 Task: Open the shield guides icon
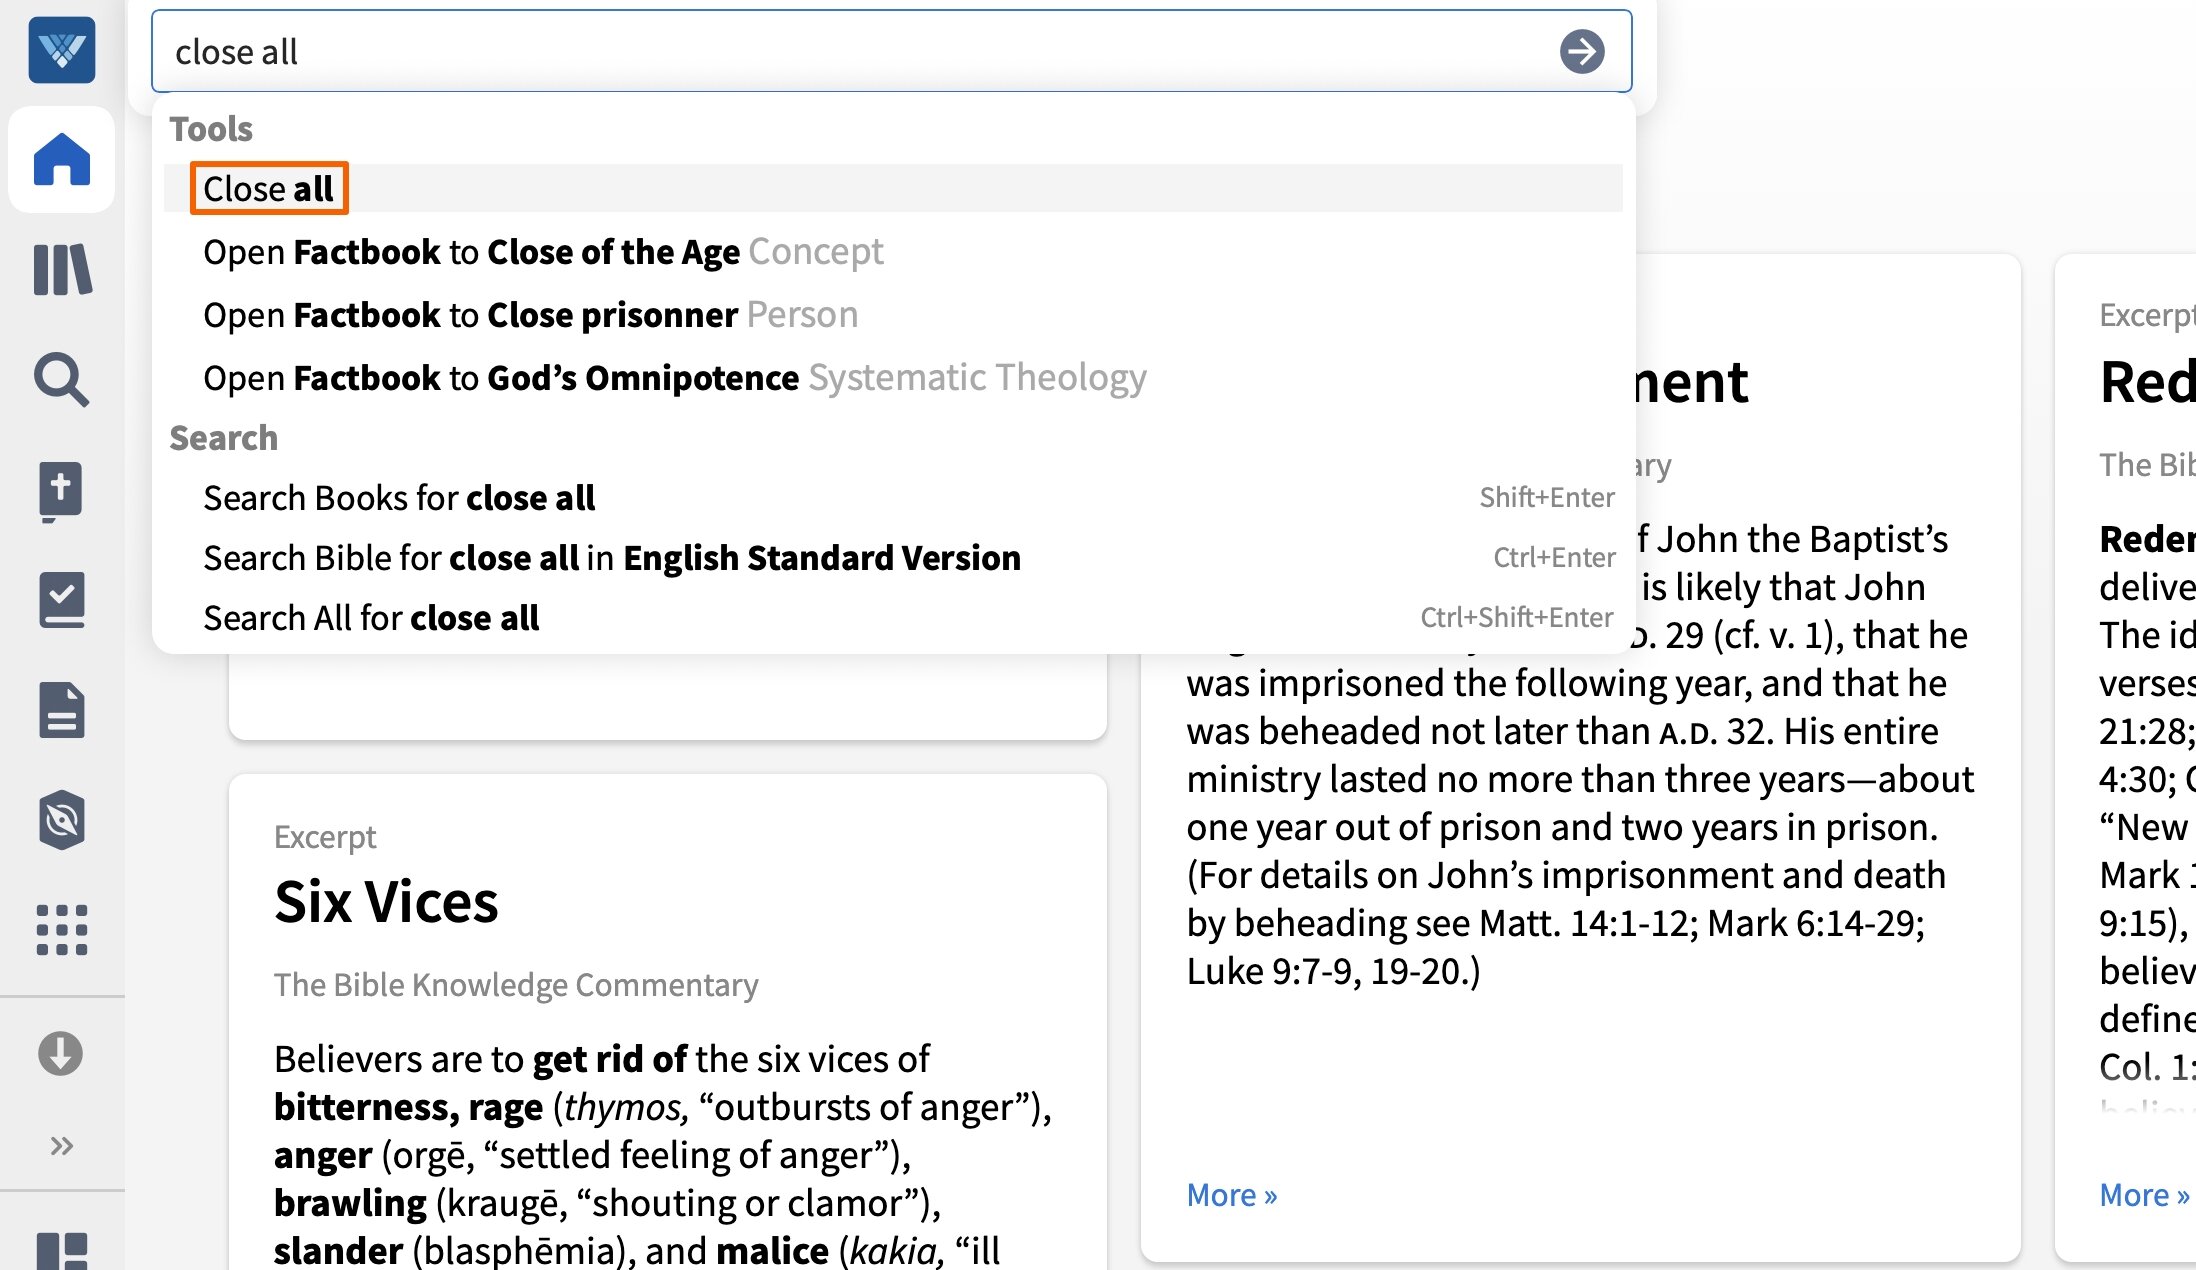tap(62, 820)
